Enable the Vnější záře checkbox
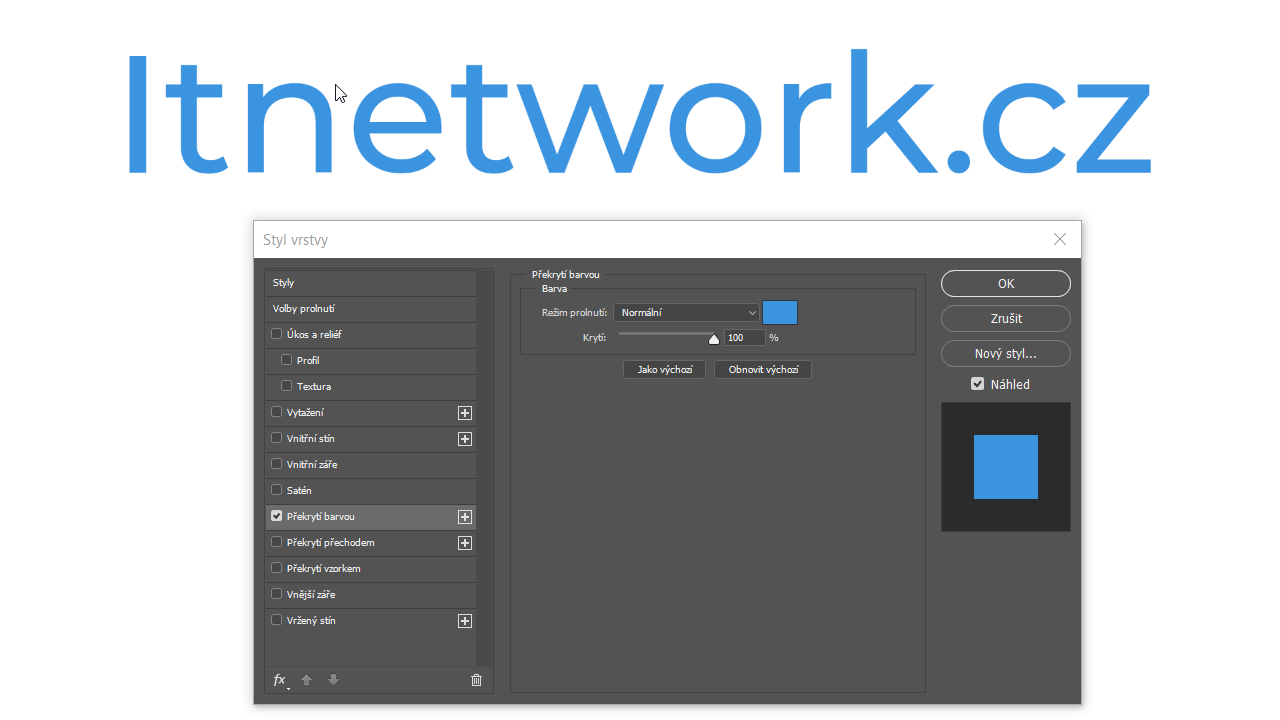 (x=277, y=594)
